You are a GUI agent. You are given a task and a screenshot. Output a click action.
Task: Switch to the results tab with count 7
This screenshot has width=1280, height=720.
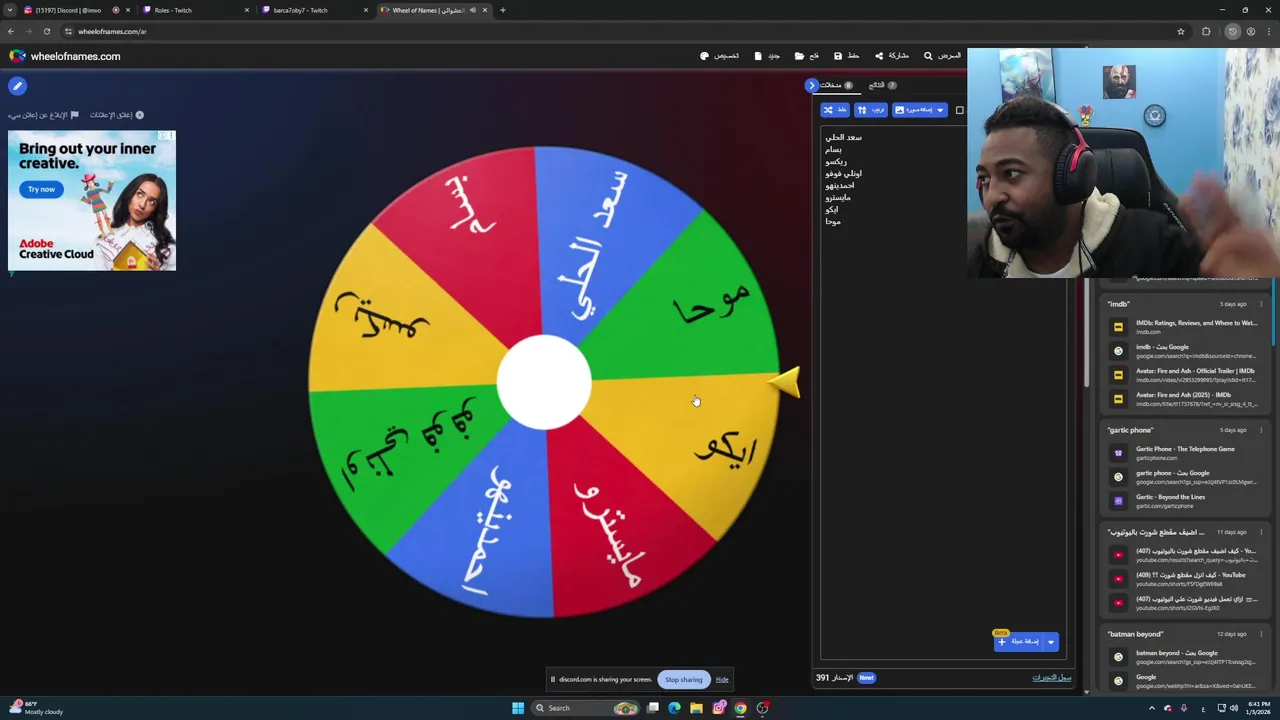click(882, 85)
